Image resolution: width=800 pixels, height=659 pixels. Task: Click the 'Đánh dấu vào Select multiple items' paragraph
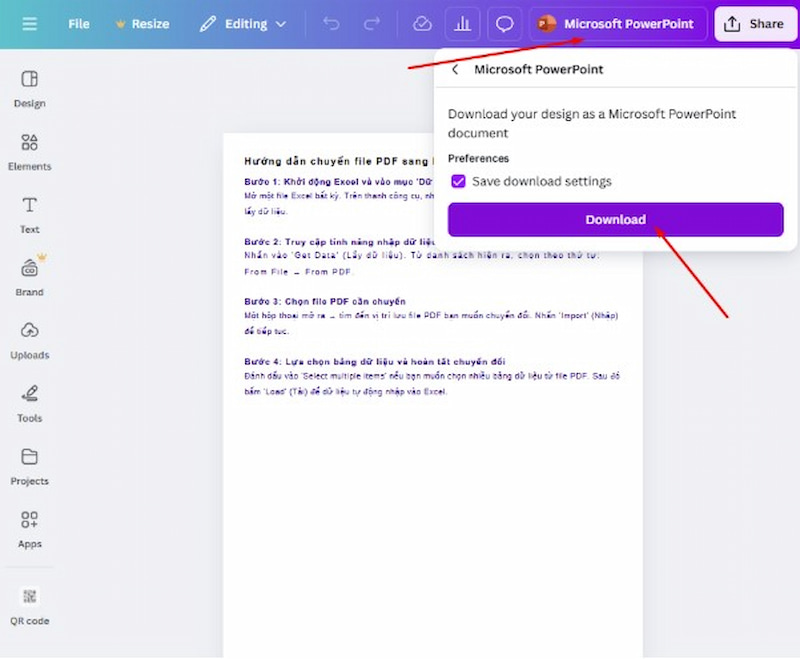click(x=432, y=384)
